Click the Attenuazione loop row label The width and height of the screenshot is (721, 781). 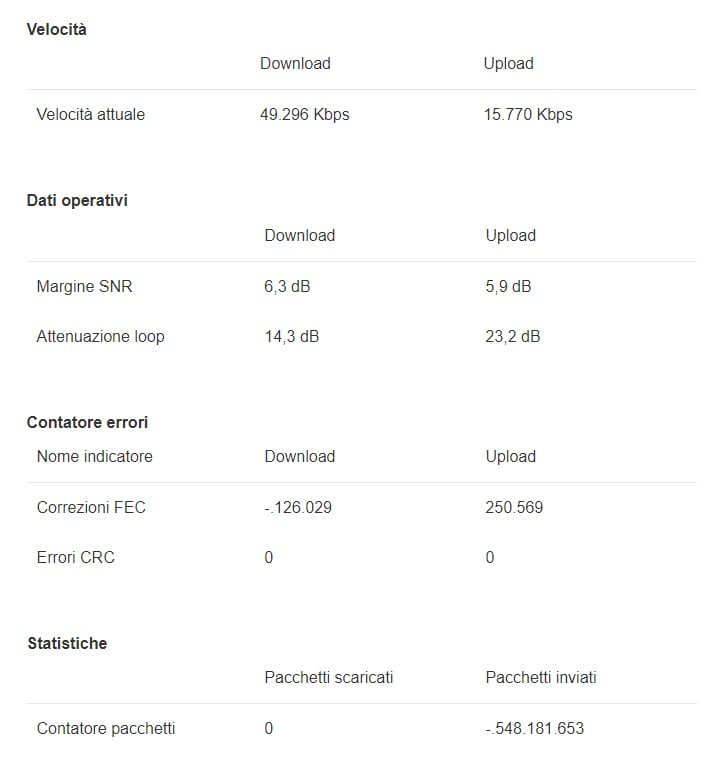(100, 336)
